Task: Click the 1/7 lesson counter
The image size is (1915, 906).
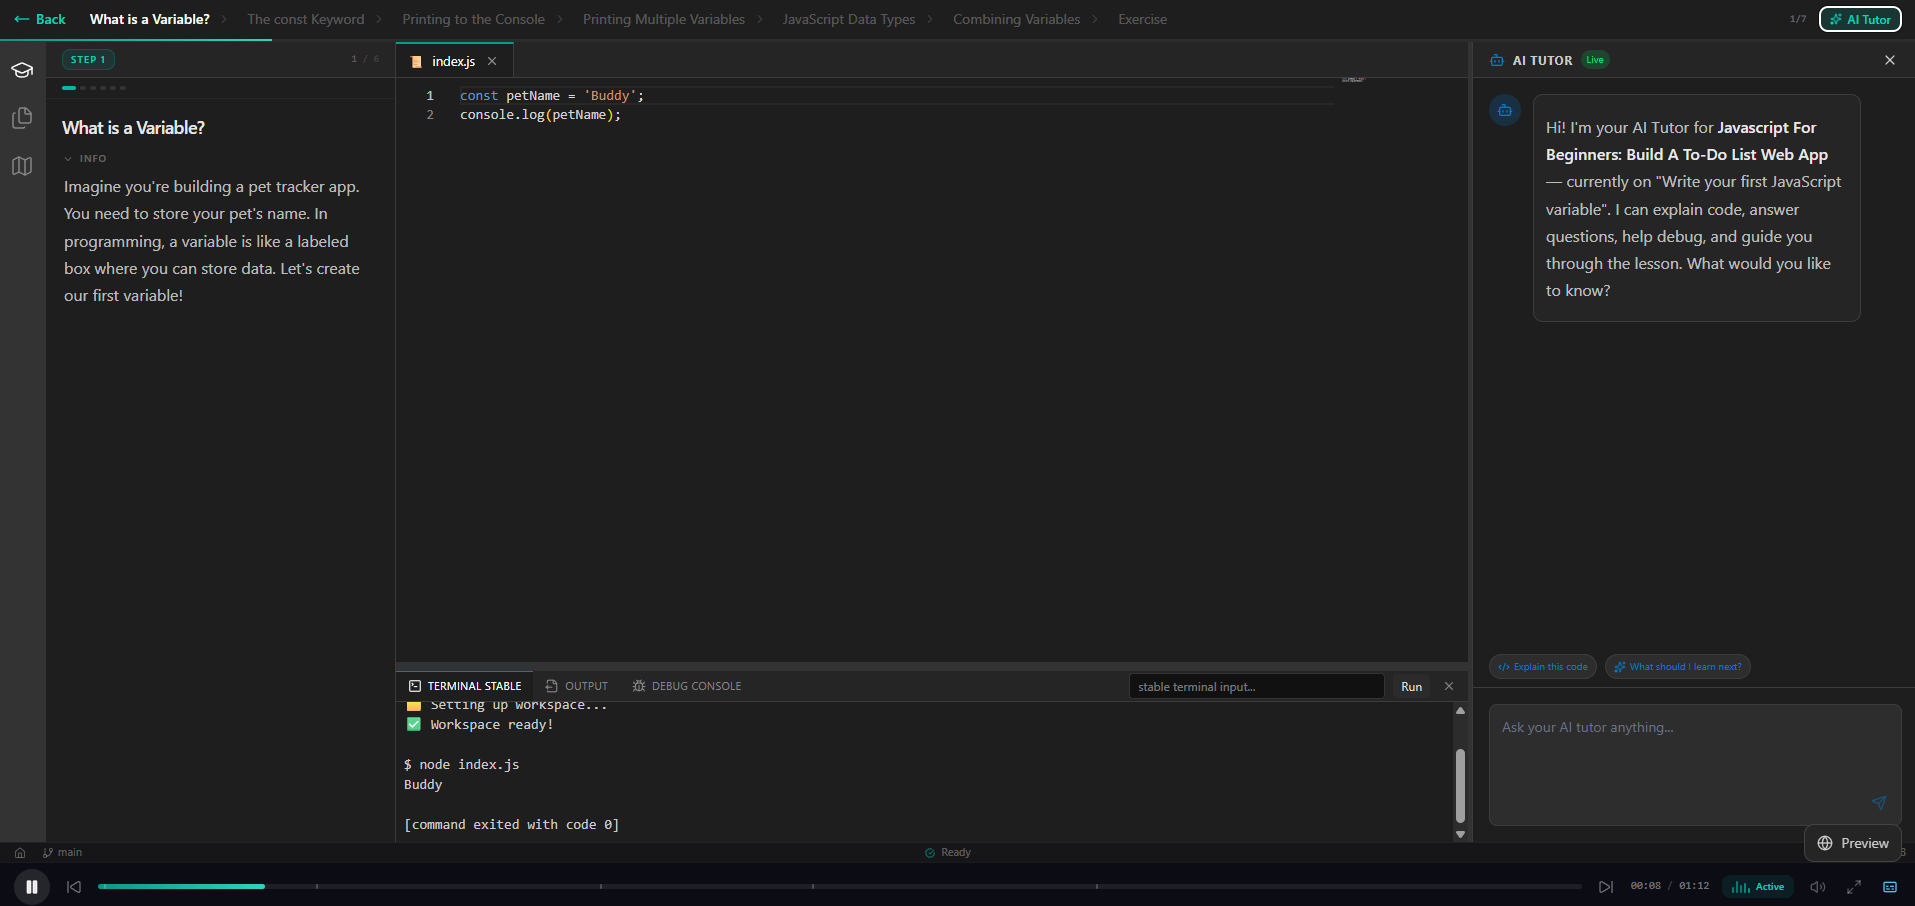Action: tap(1798, 19)
